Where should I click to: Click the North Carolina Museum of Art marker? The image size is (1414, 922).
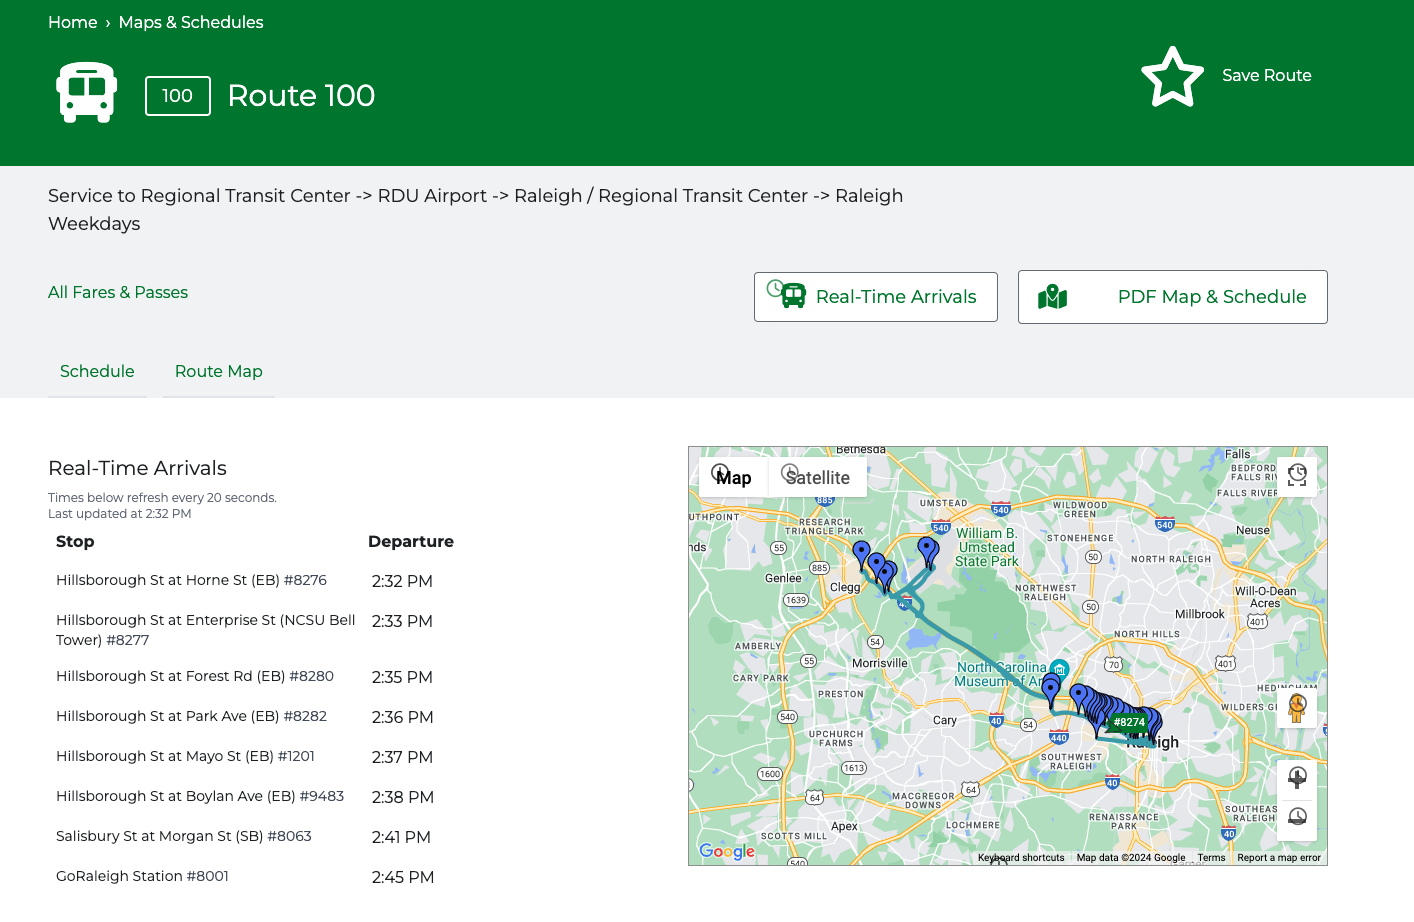pos(1059,668)
